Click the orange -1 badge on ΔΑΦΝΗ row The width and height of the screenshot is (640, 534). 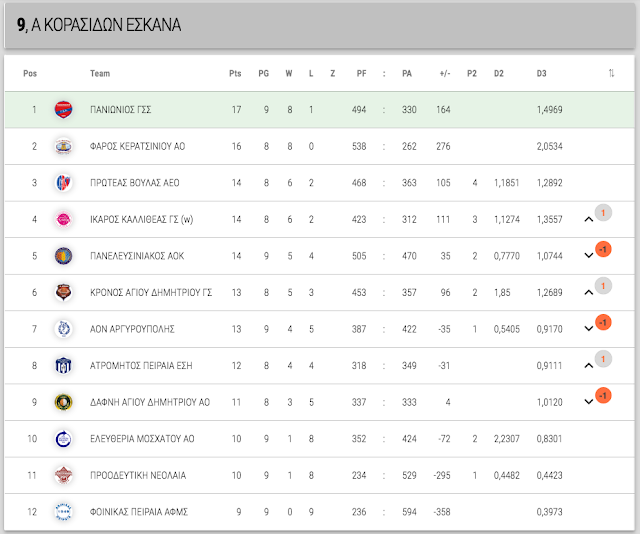[x=603, y=396]
